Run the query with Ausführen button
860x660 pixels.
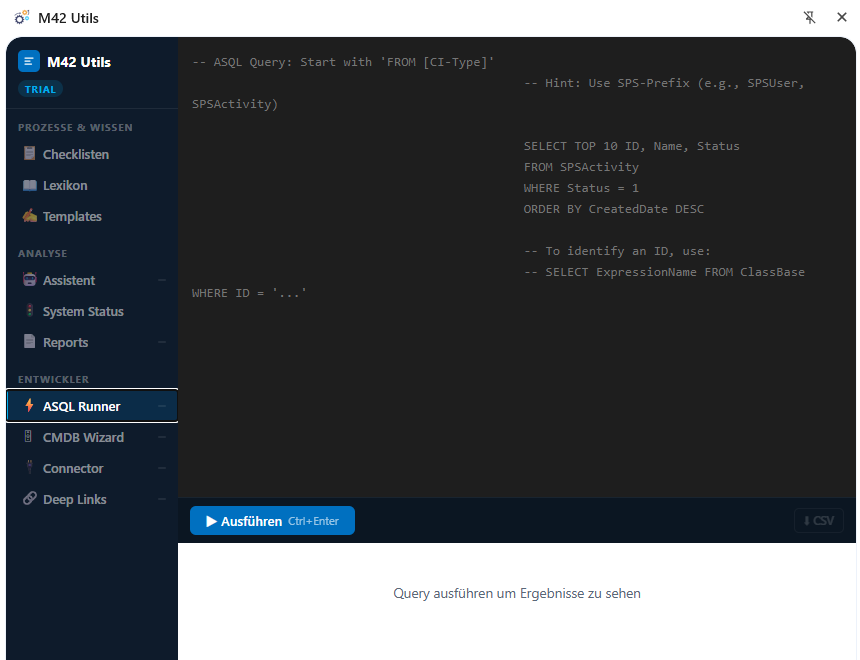pos(272,521)
